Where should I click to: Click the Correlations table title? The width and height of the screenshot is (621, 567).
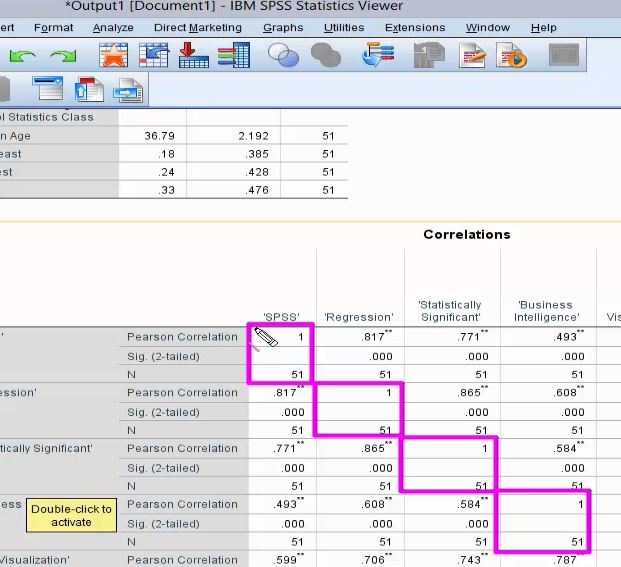467,234
